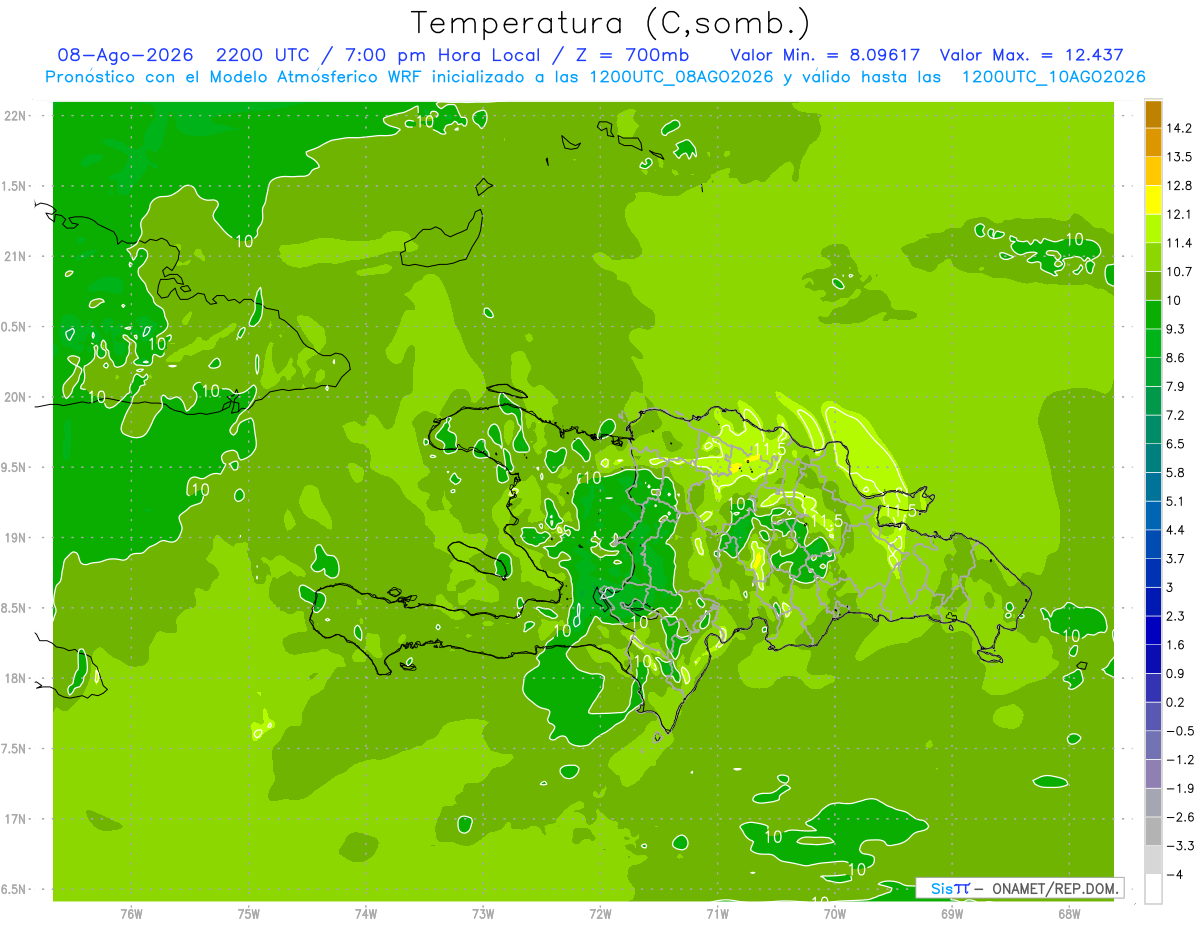1200x927 pixels.
Task: Click the '7.5N' axis label
Action: tap(15, 749)
